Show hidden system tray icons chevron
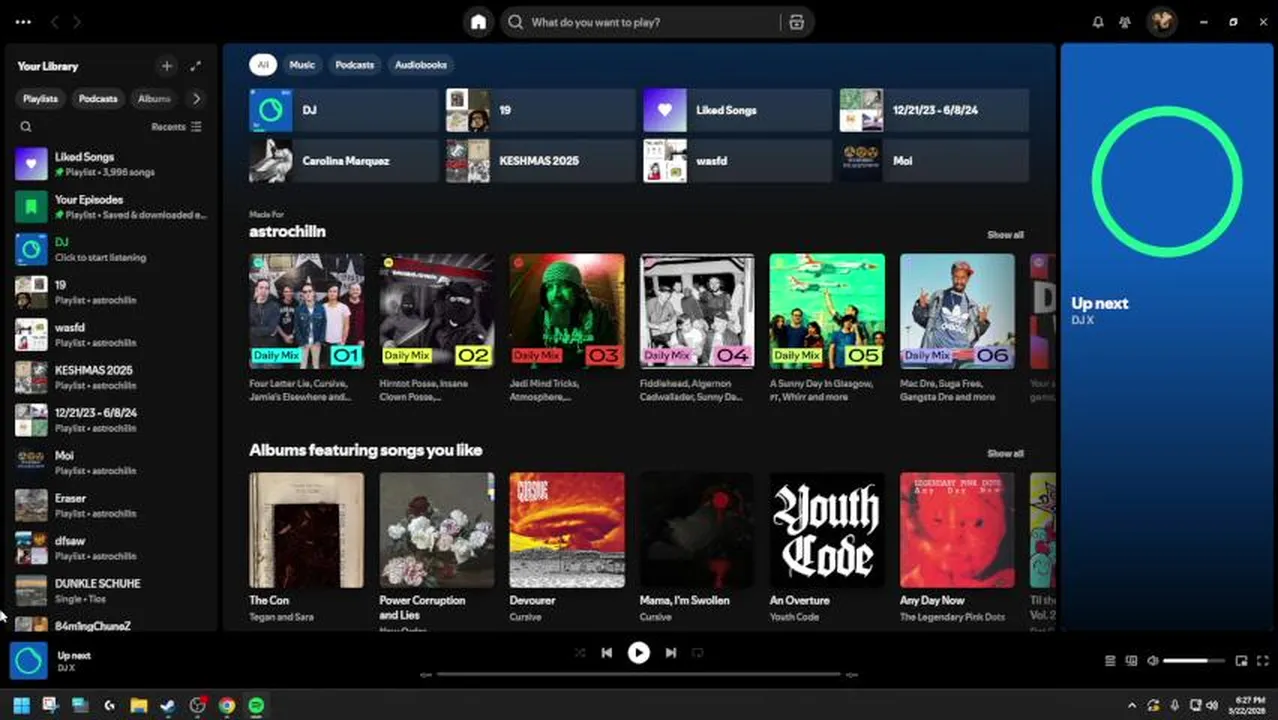The width and height of the screenshot is (1278, 720). coord(1131,705)
